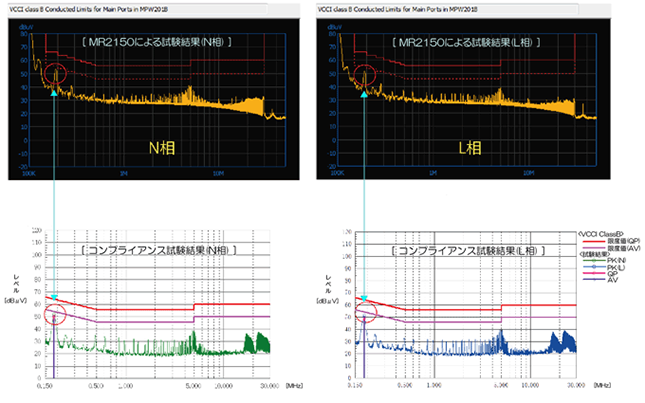Screen dimensions: 645x403
Task: Select the label [MR2150による試験結果(L相)]
Action: [466, 42]
